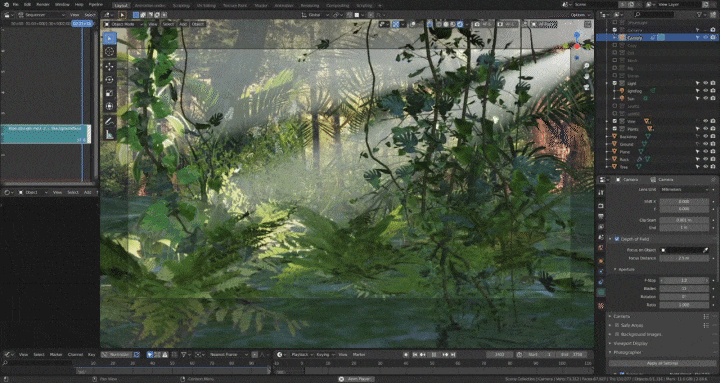Click the Focus on Object eyedropper
The width and height of the screenshot is (720, 383).
click(x=705, y=250)
